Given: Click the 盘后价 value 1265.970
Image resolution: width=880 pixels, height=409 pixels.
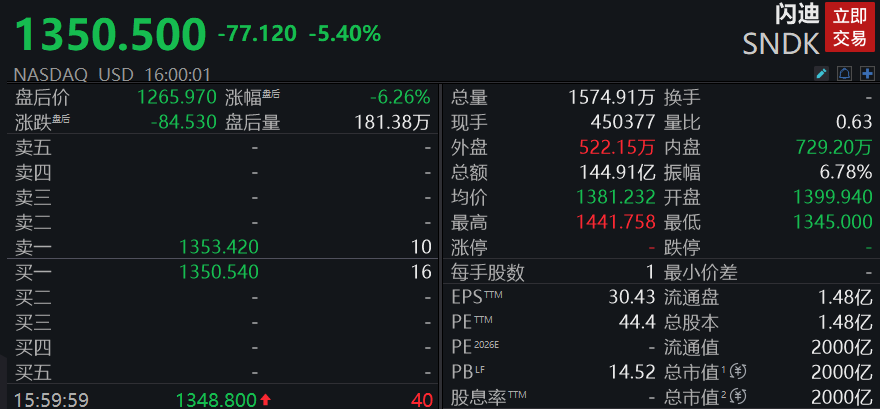Looking at the screenshot, I should point(177,98).
